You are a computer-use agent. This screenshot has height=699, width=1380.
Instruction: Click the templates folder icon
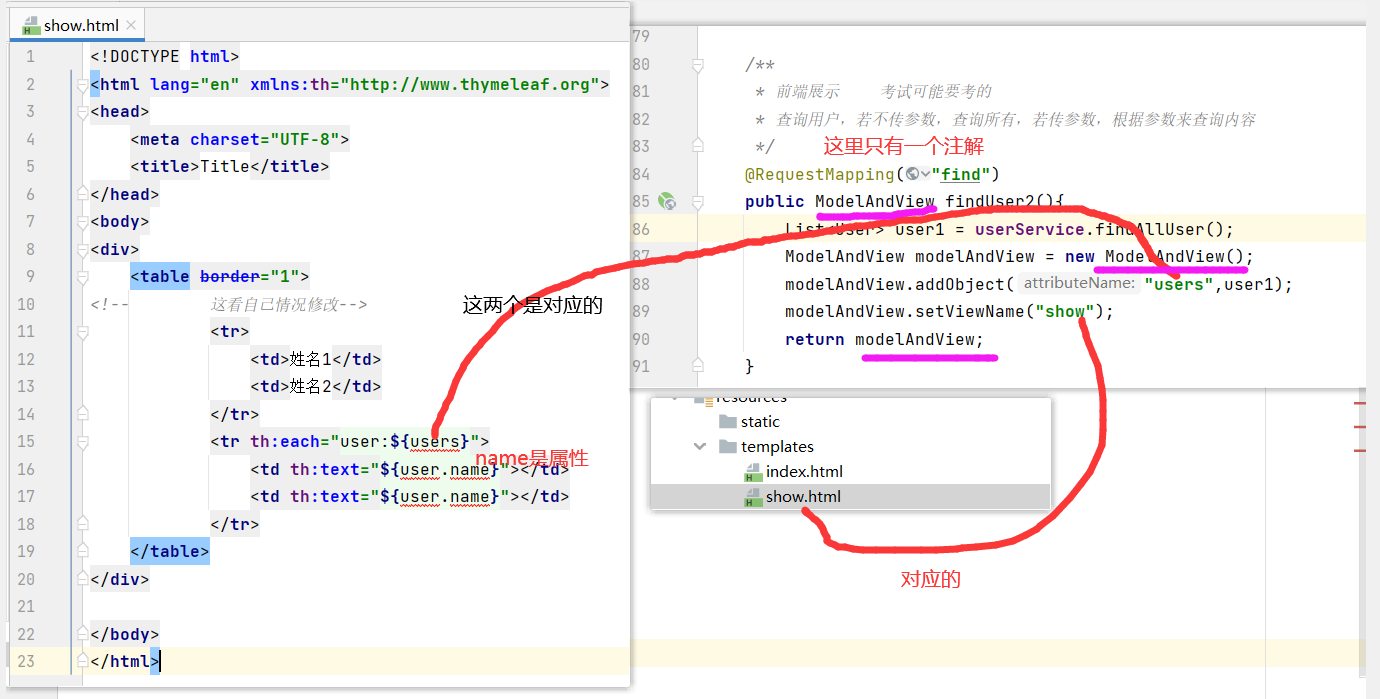(727, 447)
